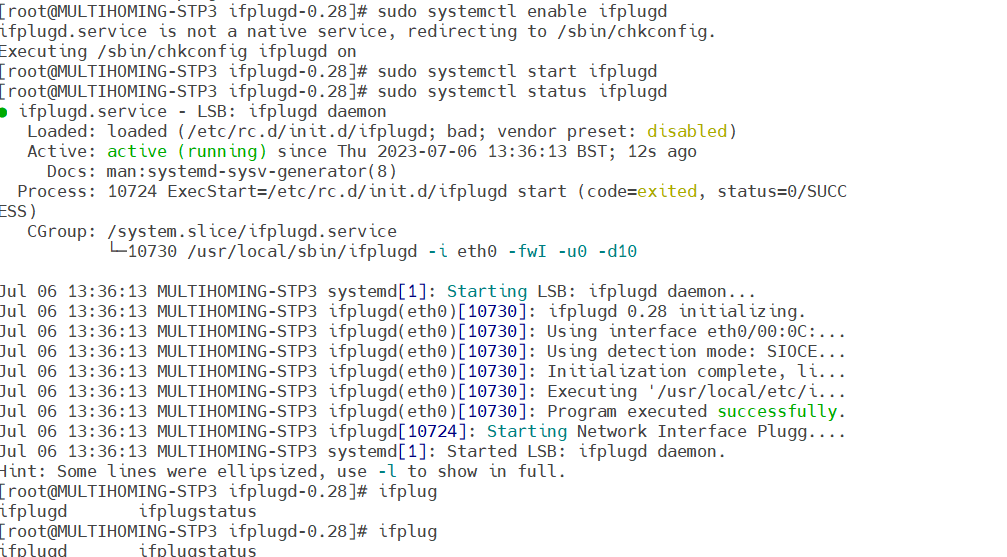The image size is (1007, 557).
Task: Click process ID 10724 on the Process line
Action: [132, 192]
